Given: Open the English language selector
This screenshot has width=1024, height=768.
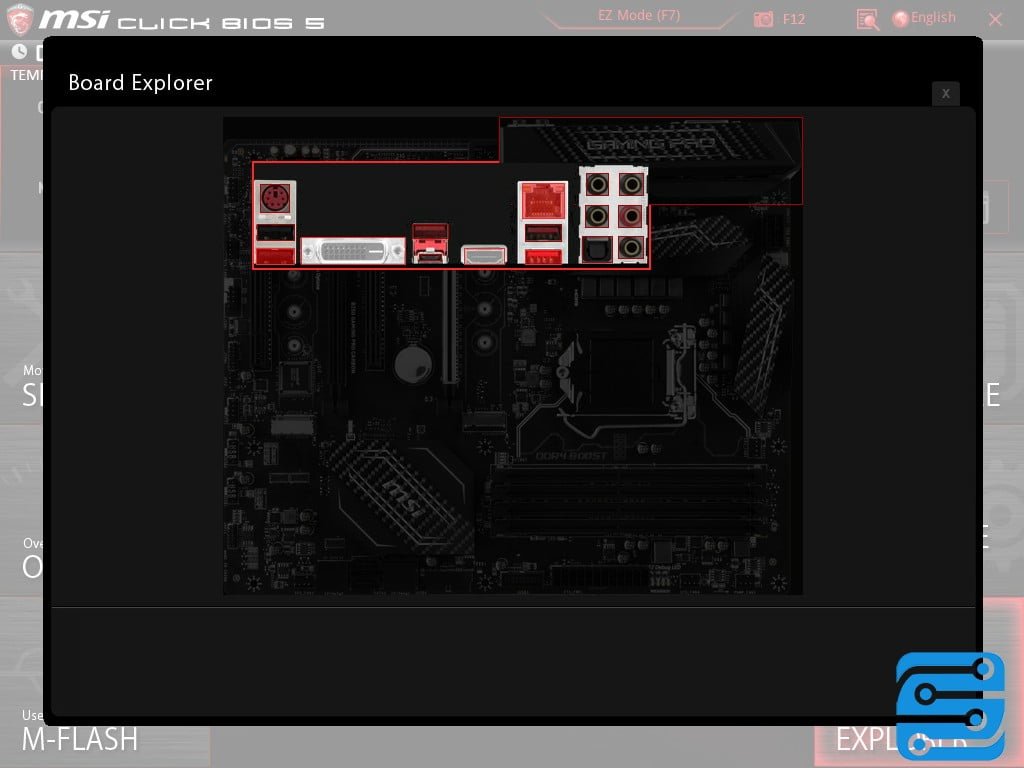Looking at the screenshot, I should click(x=925, y=17).
